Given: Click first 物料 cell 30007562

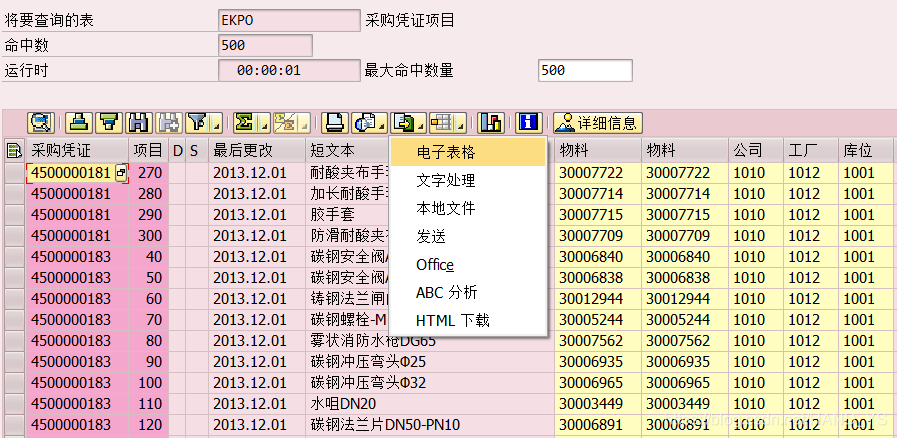Looking at the screenshot, I should [x=598, y=341].
